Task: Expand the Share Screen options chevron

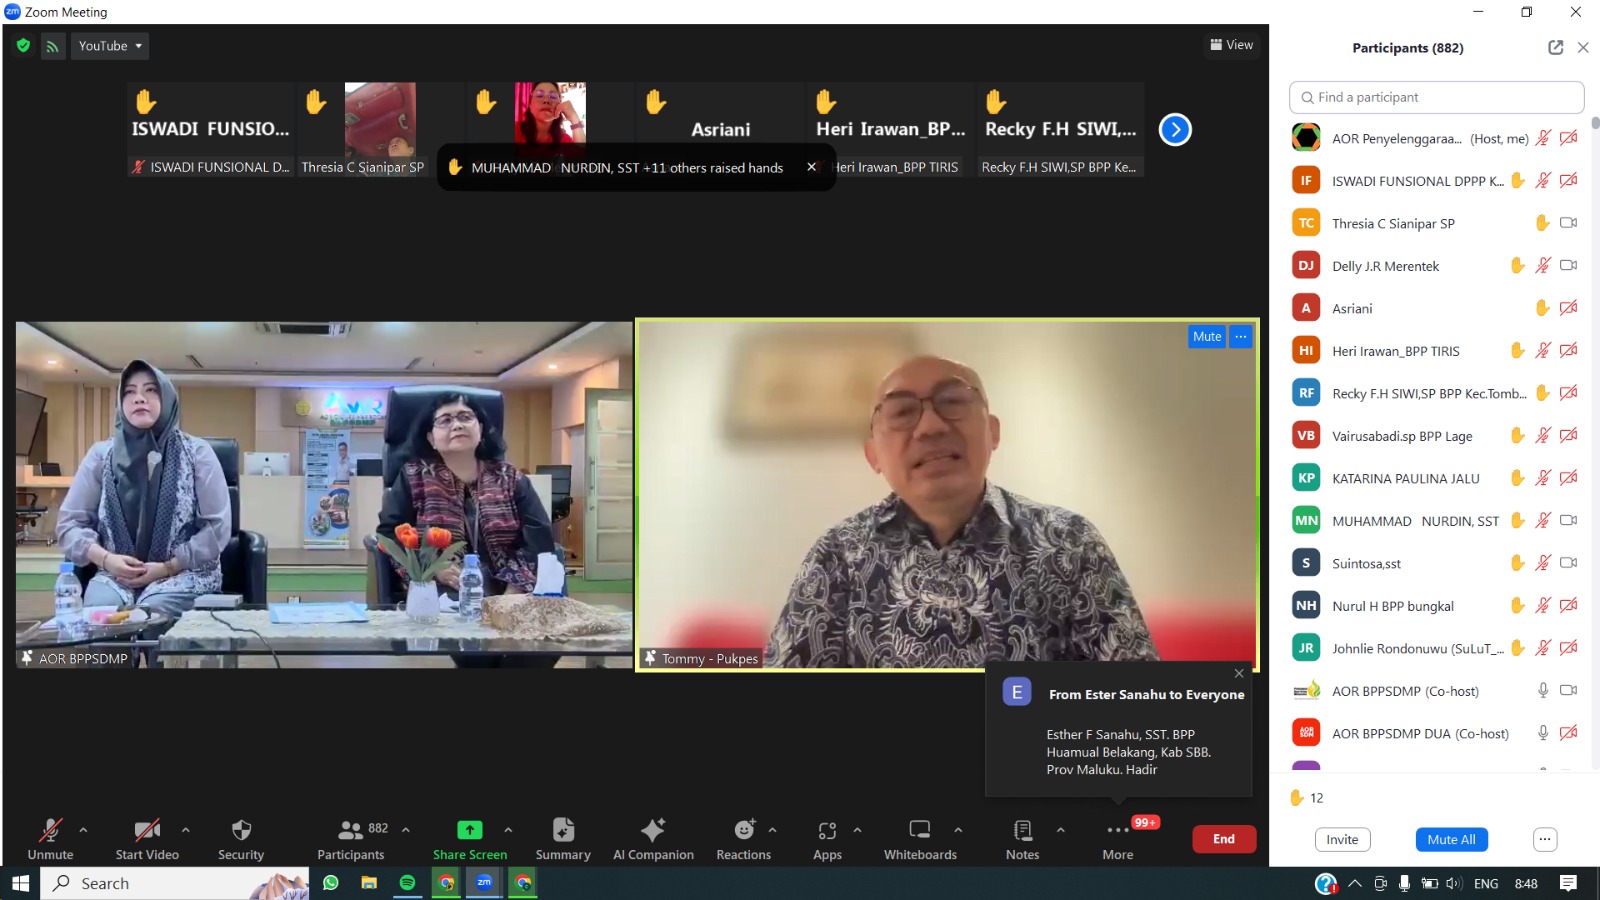Action: (x=509, y=830)
